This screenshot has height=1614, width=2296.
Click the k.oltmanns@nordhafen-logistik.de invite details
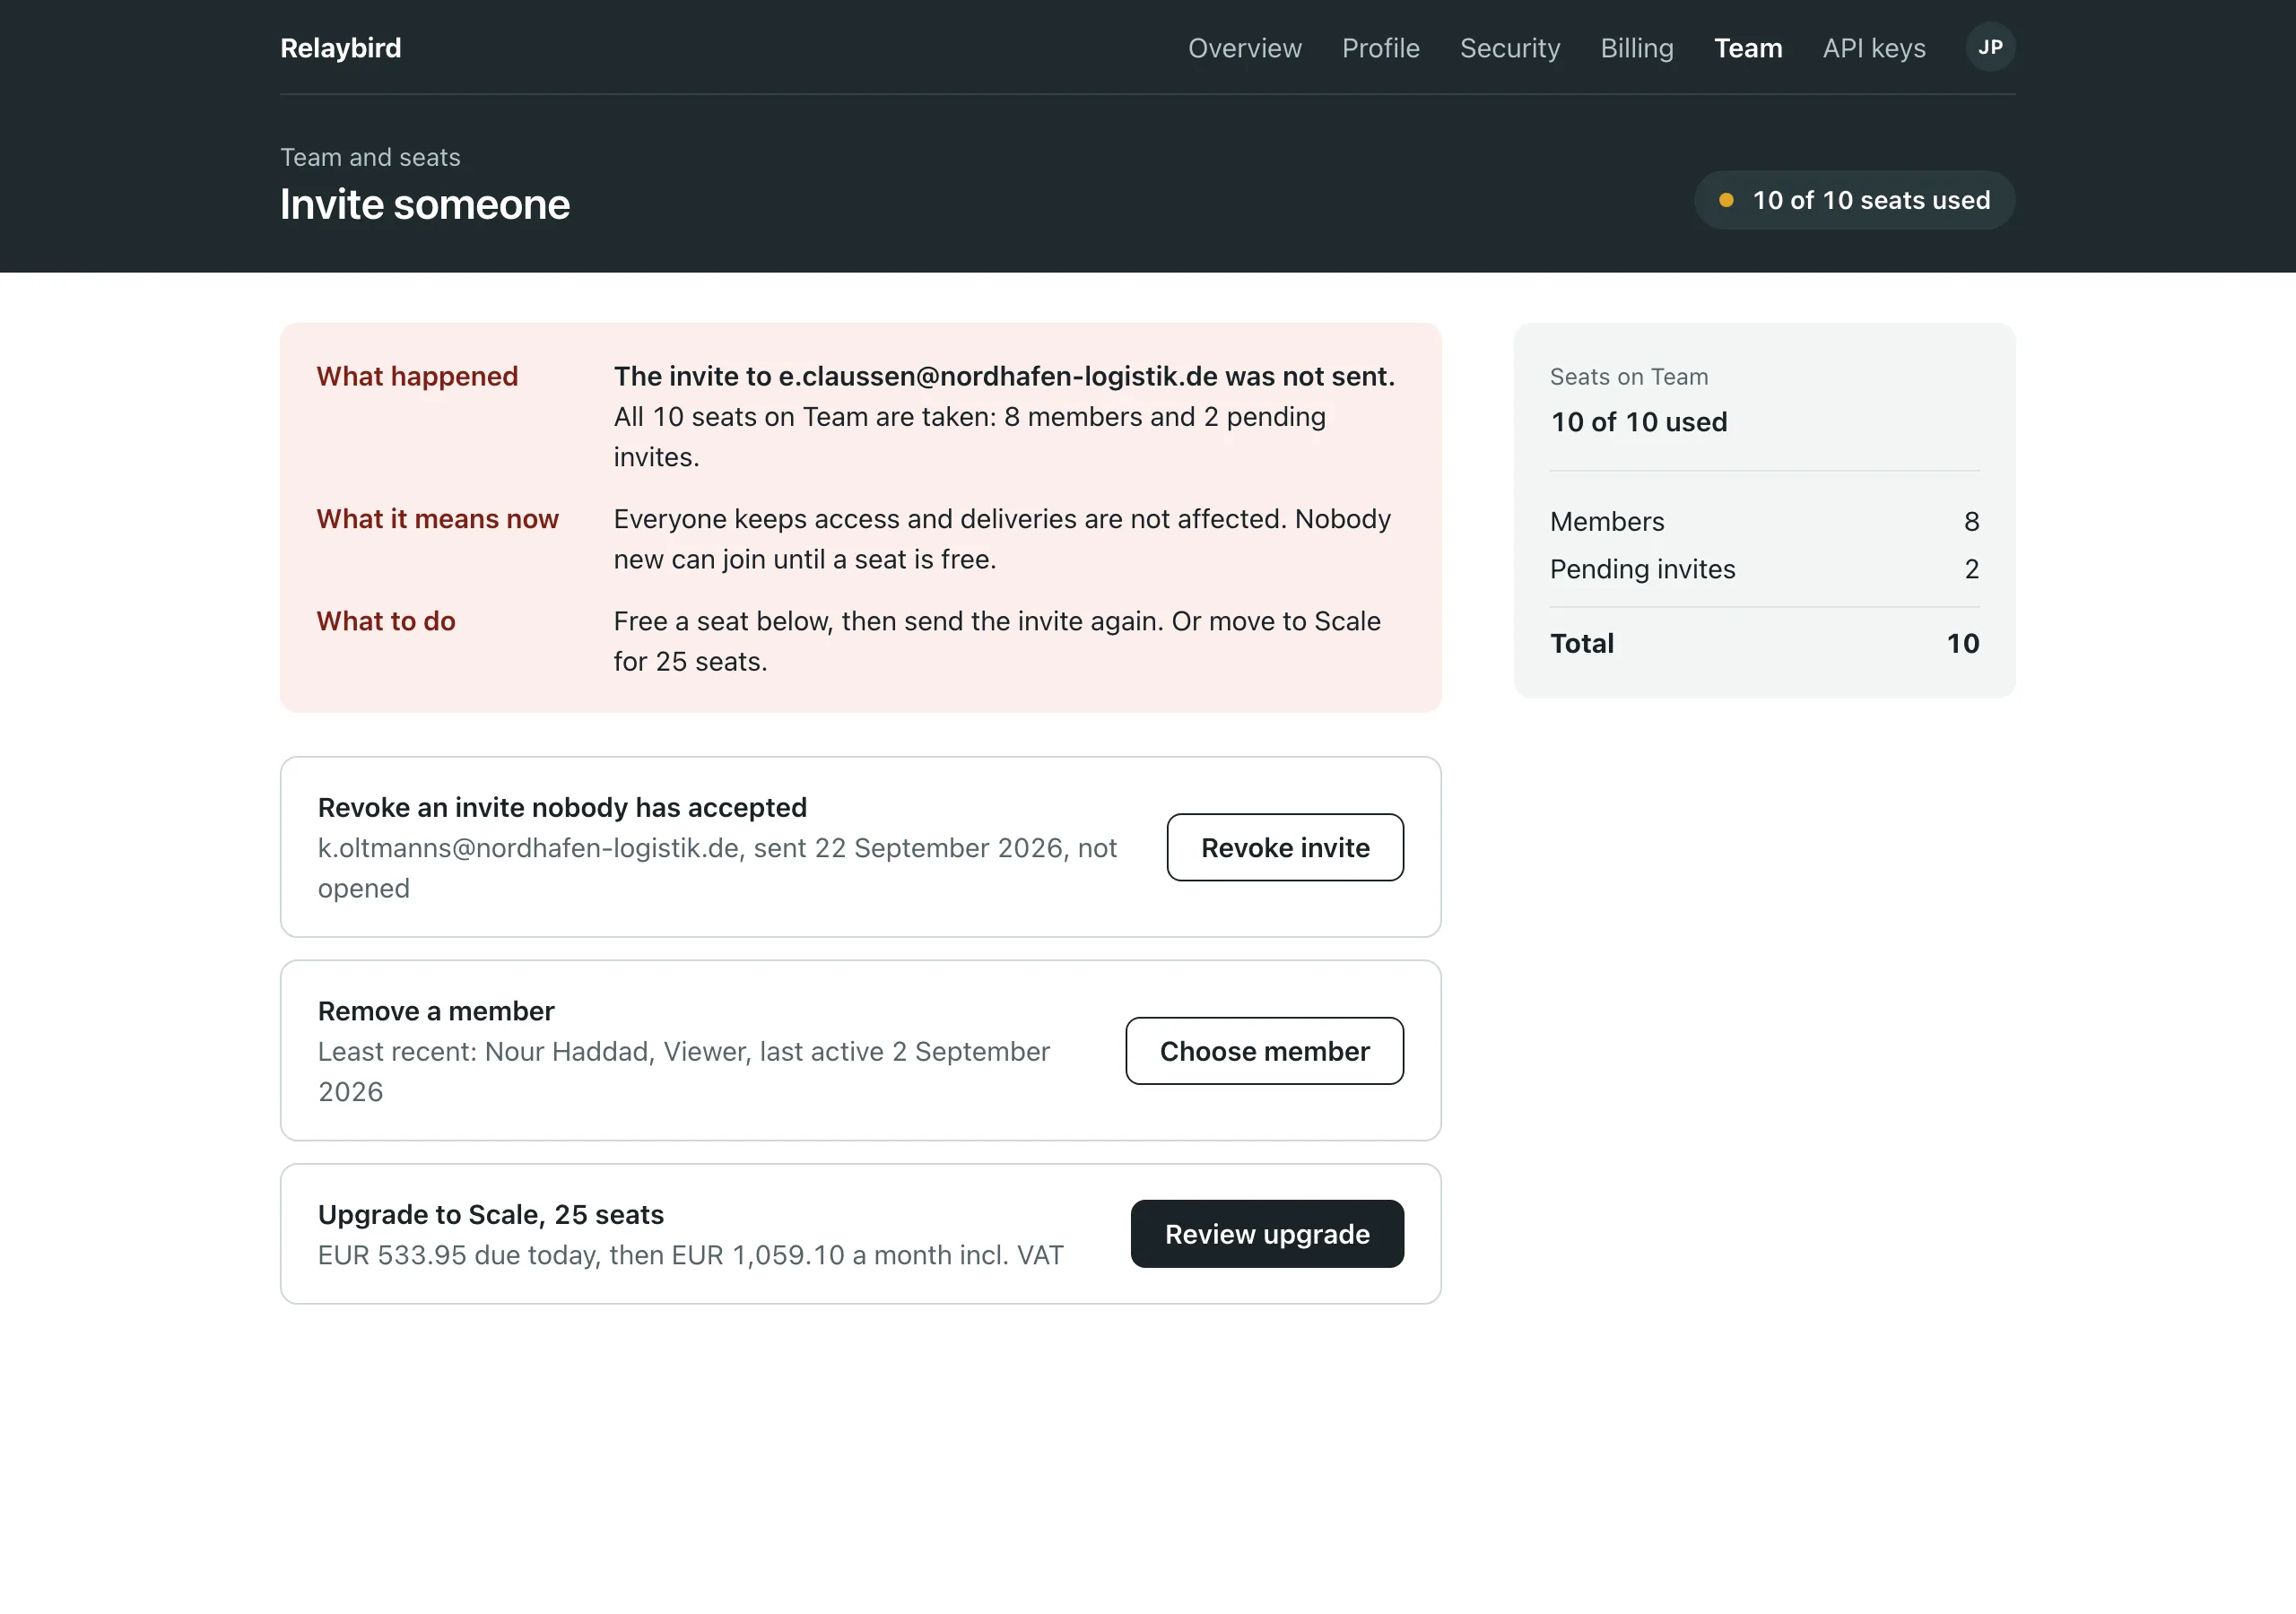717,868
